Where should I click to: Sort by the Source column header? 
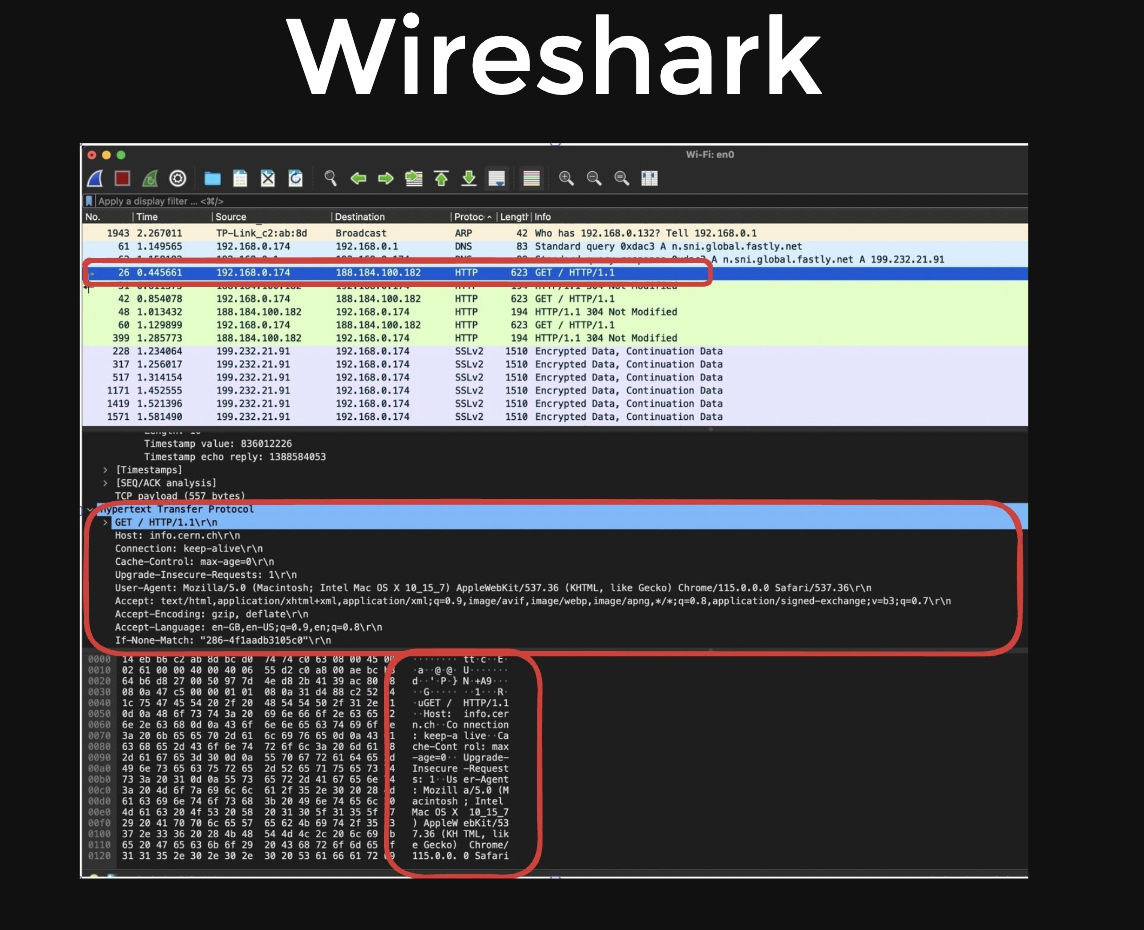(271, 217)
